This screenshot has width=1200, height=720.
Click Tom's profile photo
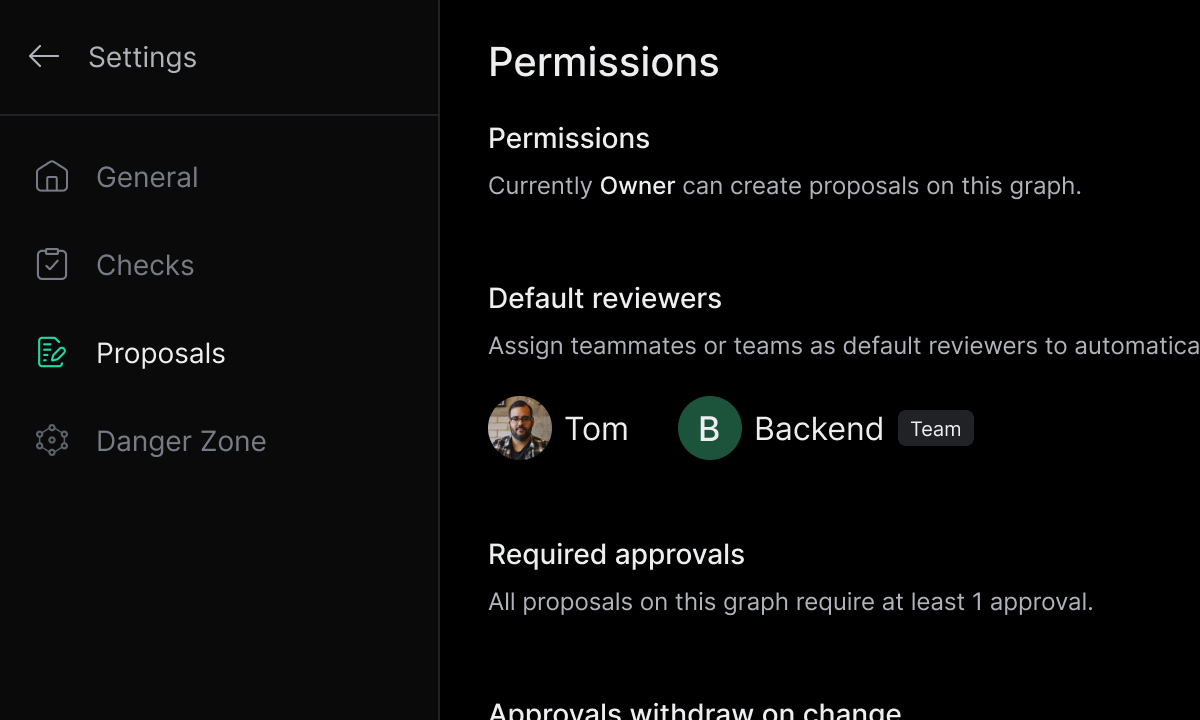(520, 428)
